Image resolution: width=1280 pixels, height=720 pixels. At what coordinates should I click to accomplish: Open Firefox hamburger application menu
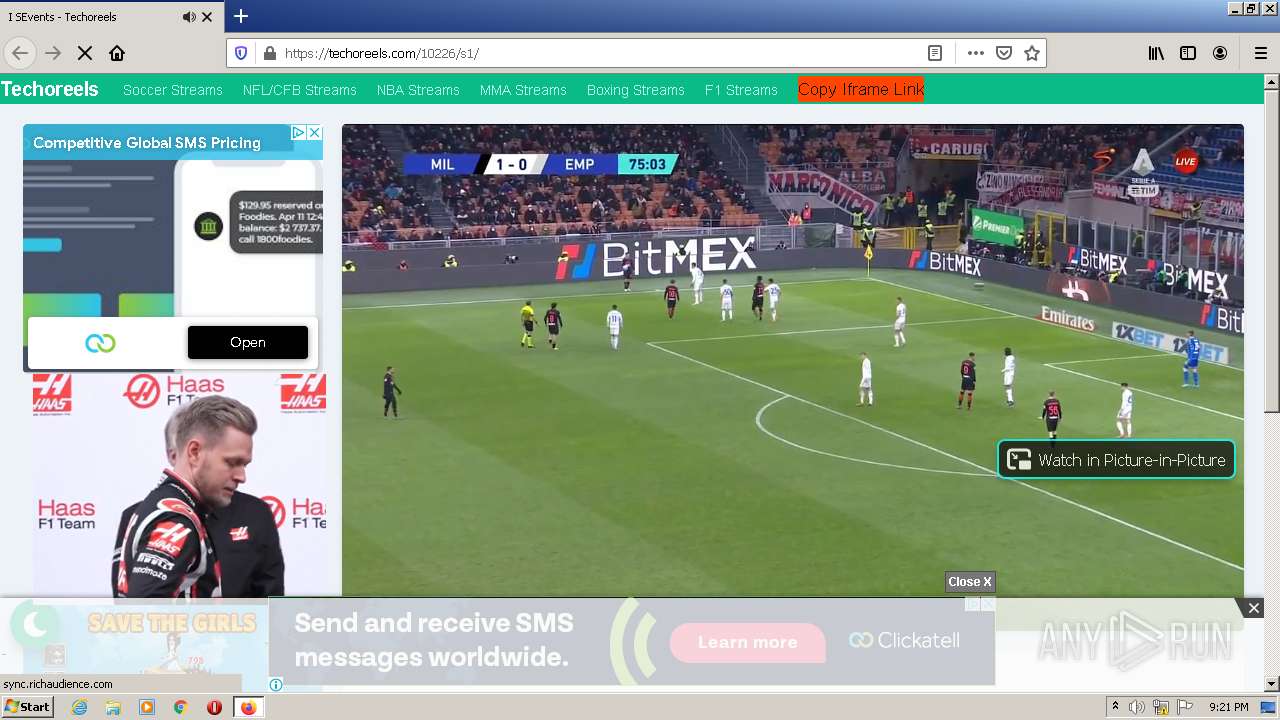(1260, 53)
